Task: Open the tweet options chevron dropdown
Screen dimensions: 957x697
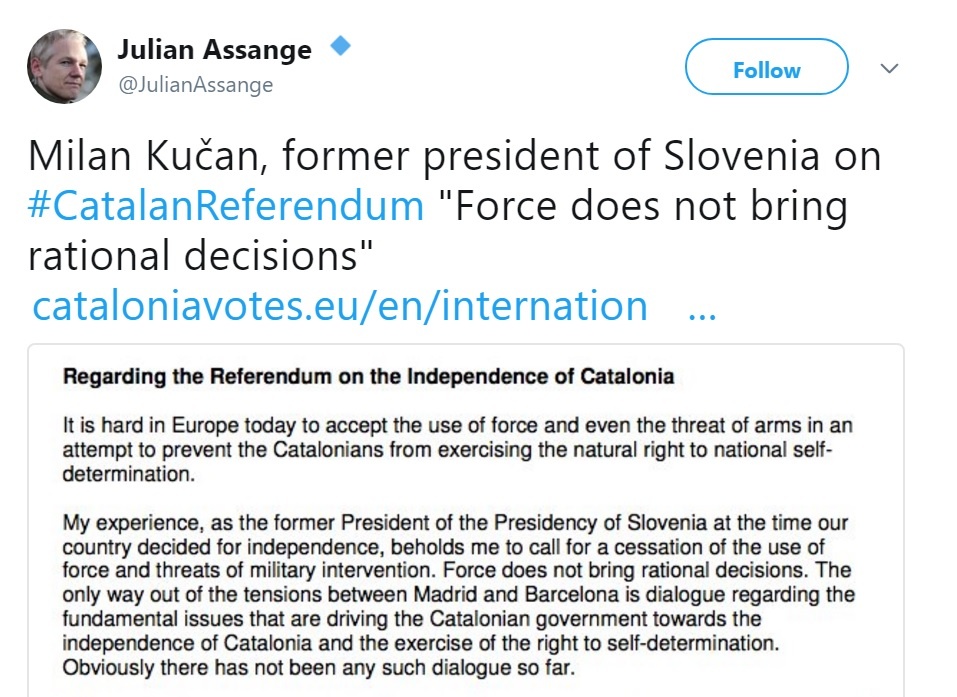Action: click(888, 69)
